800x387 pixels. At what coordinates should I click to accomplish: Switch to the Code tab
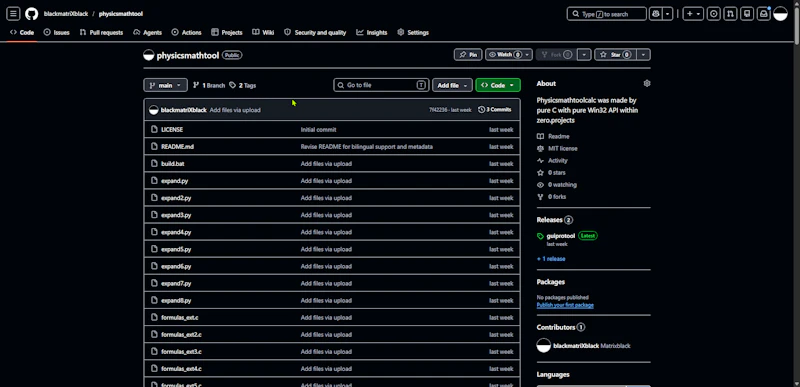pos(22,33)
